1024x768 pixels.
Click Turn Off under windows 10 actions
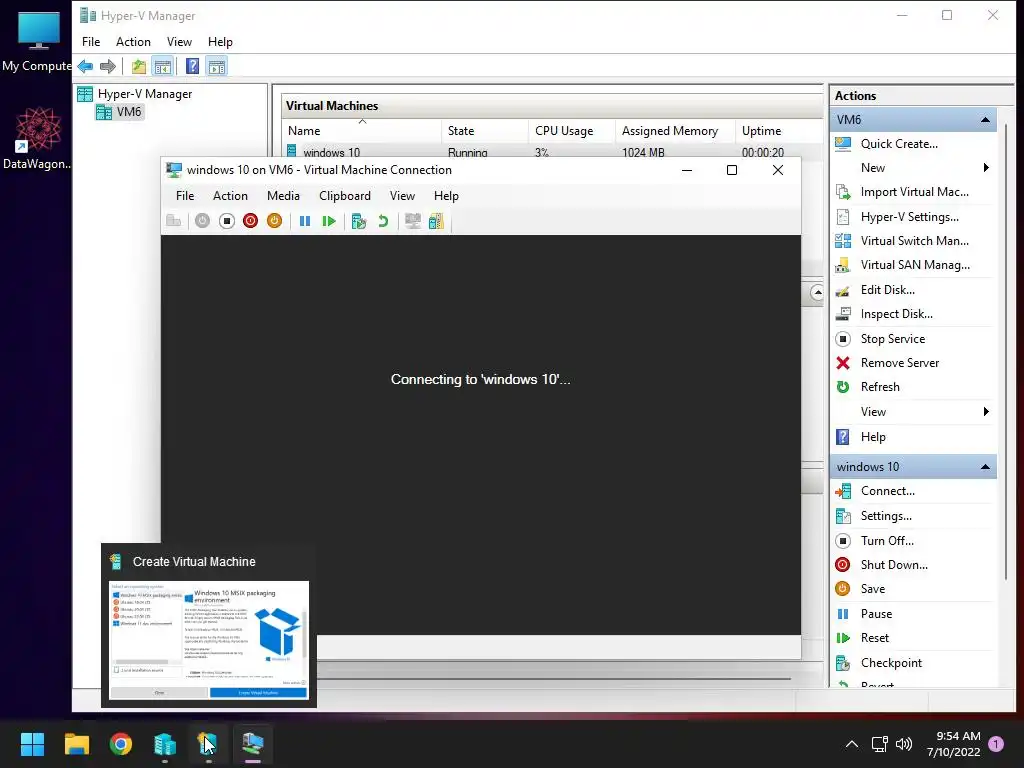tap(887, 541)
